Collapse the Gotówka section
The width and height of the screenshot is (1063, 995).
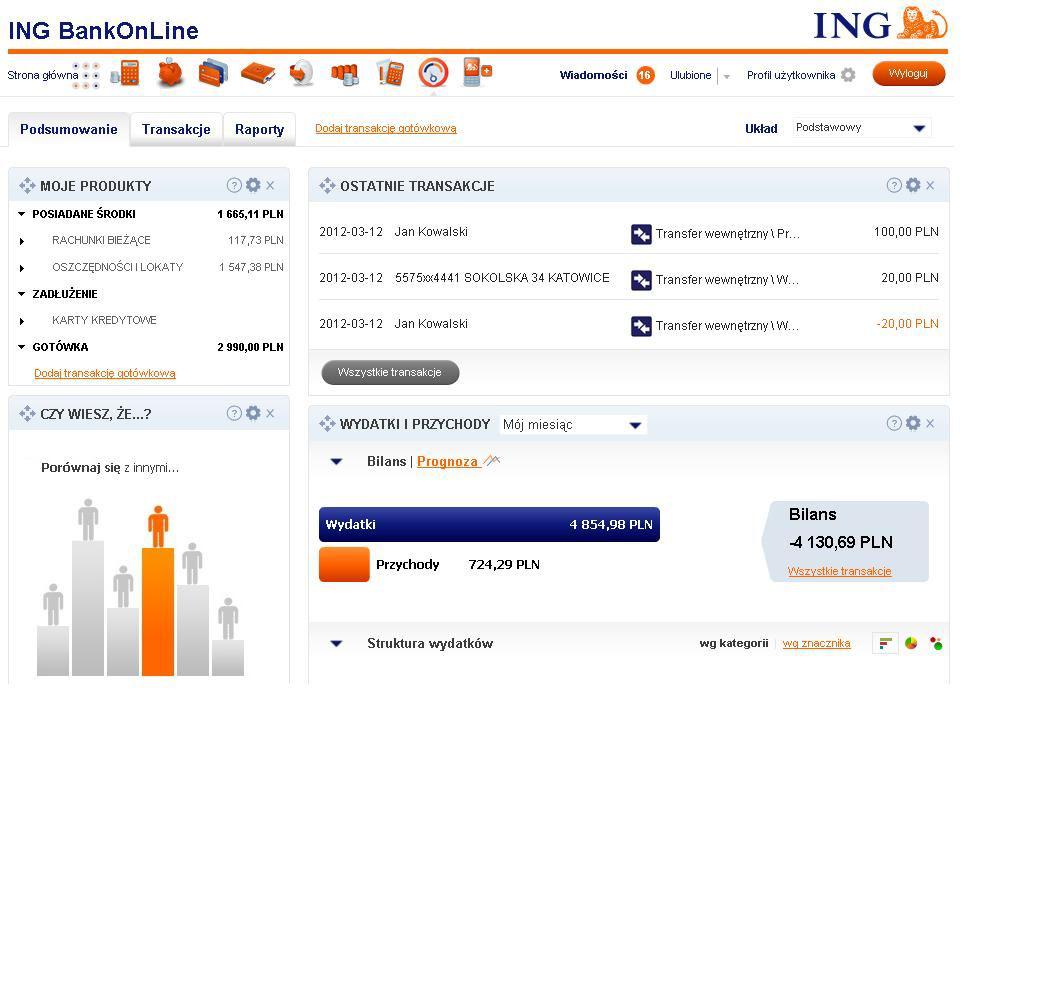[x=22, y=347]
